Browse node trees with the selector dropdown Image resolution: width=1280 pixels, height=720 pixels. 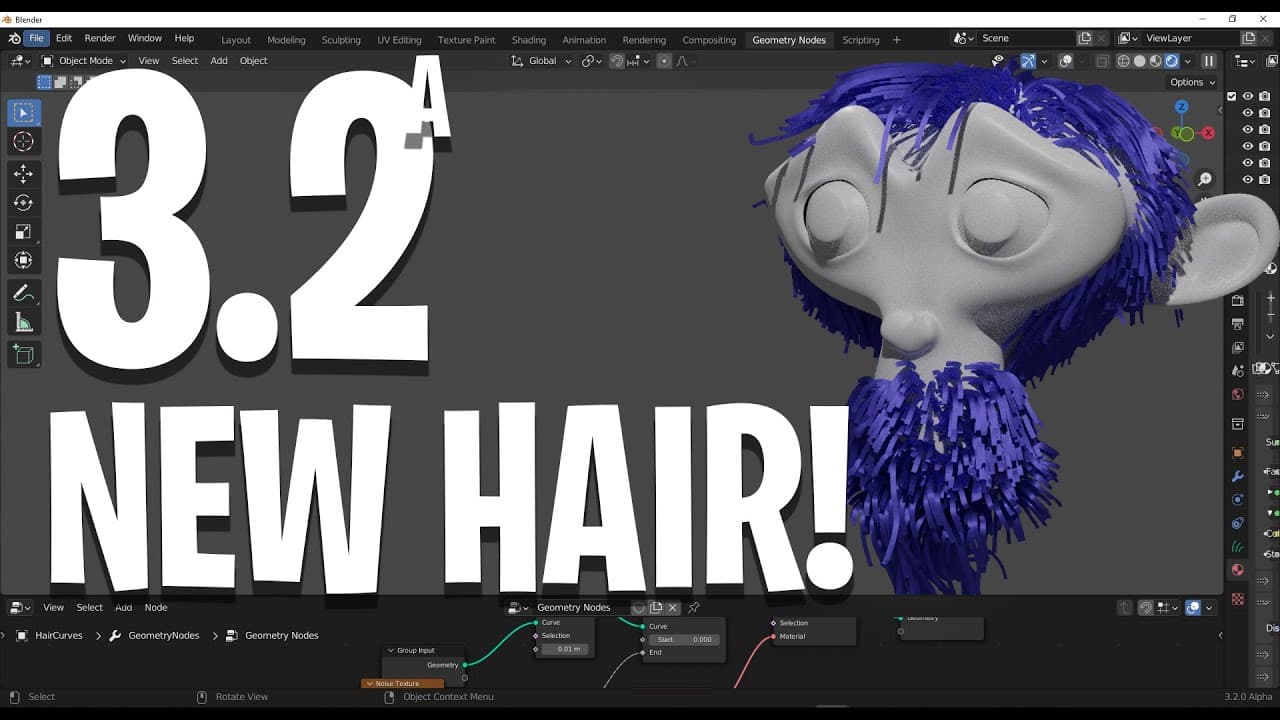click(x=518, y=607)
